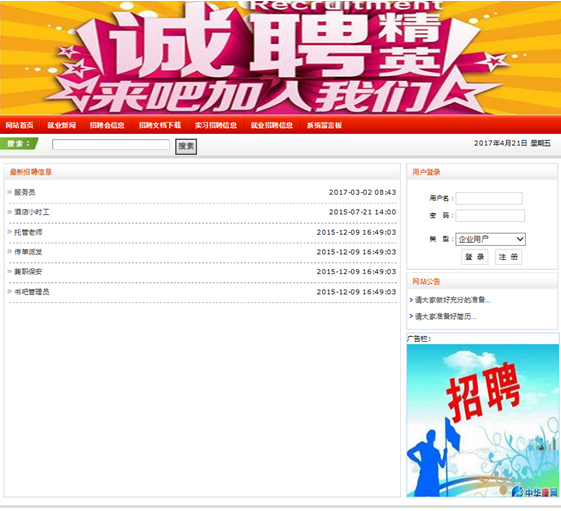
Task: Click the 诚聘精英 header banner
Action: pos(280,57)
